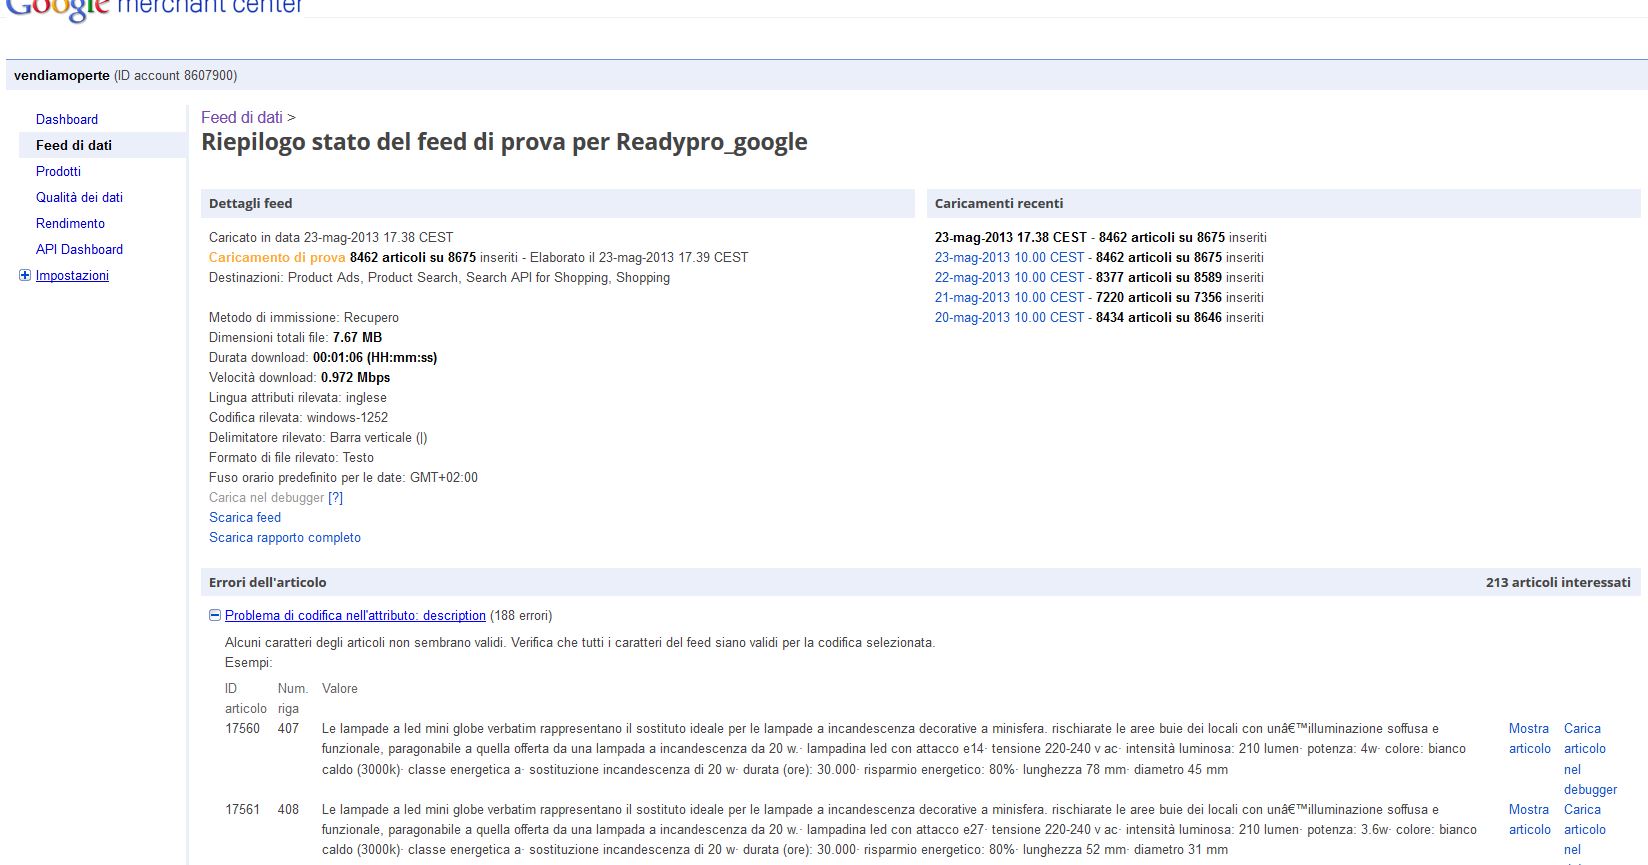Image resolution: width=1648 pixels, height=865 pixels.
Task: Click the Formato di file rilevato: Testo line
Action: point(291,457)
